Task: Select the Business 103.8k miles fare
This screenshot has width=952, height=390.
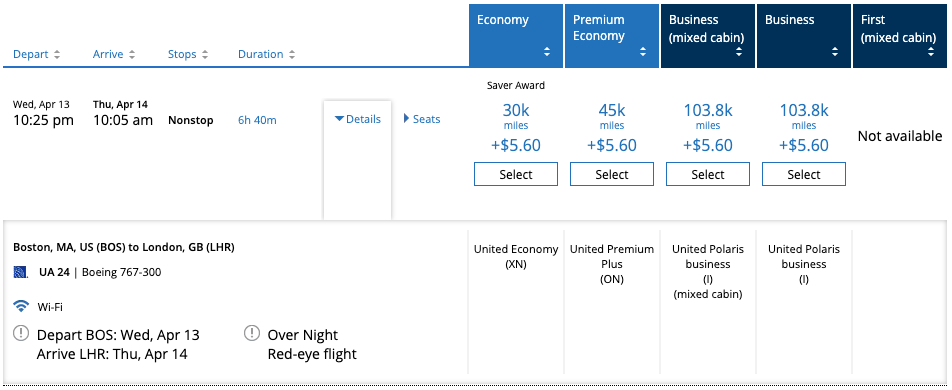Action: (x=803, y=174)
